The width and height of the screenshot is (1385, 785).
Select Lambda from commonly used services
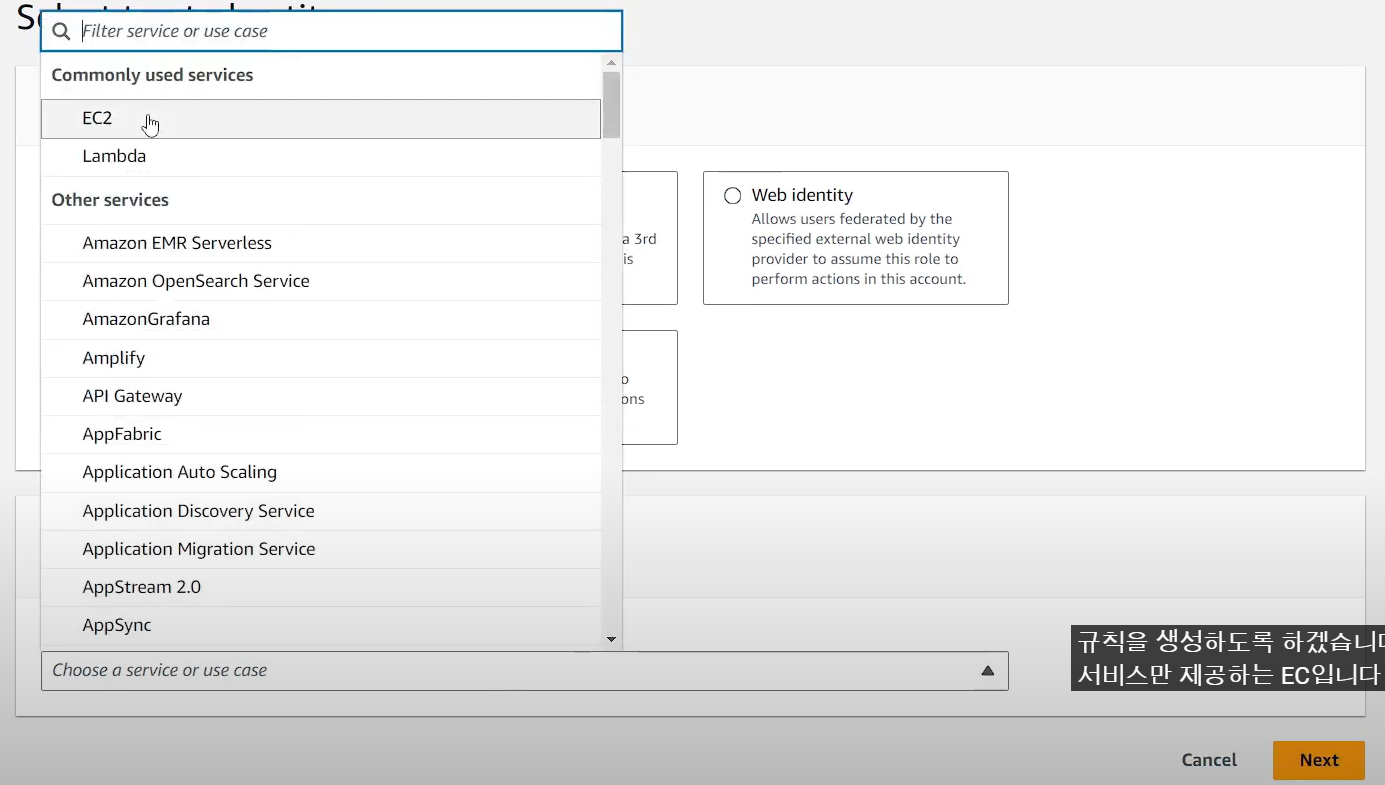click(x=321, y=157)
